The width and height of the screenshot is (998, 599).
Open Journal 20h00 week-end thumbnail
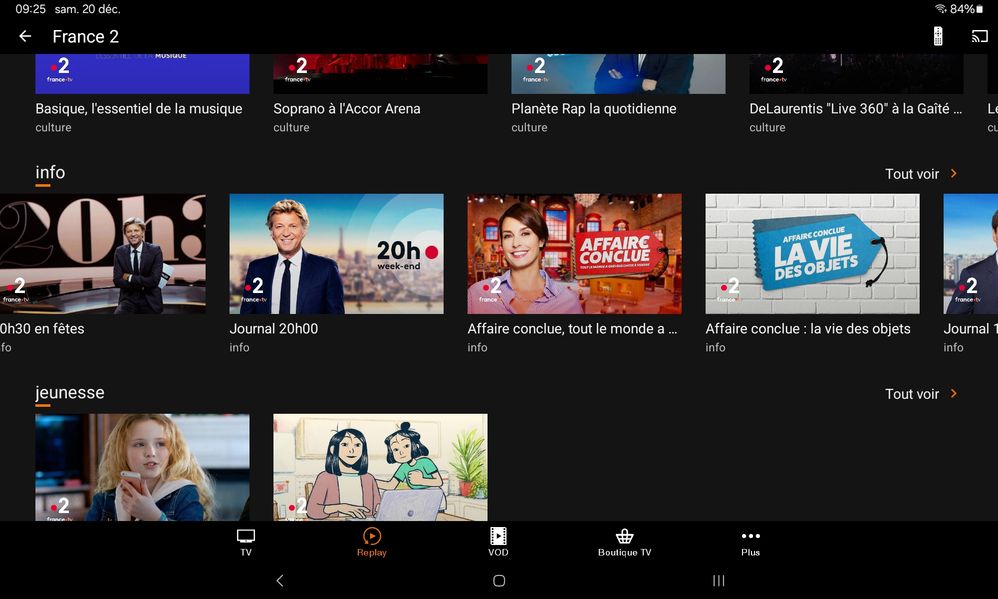(336, 254)
